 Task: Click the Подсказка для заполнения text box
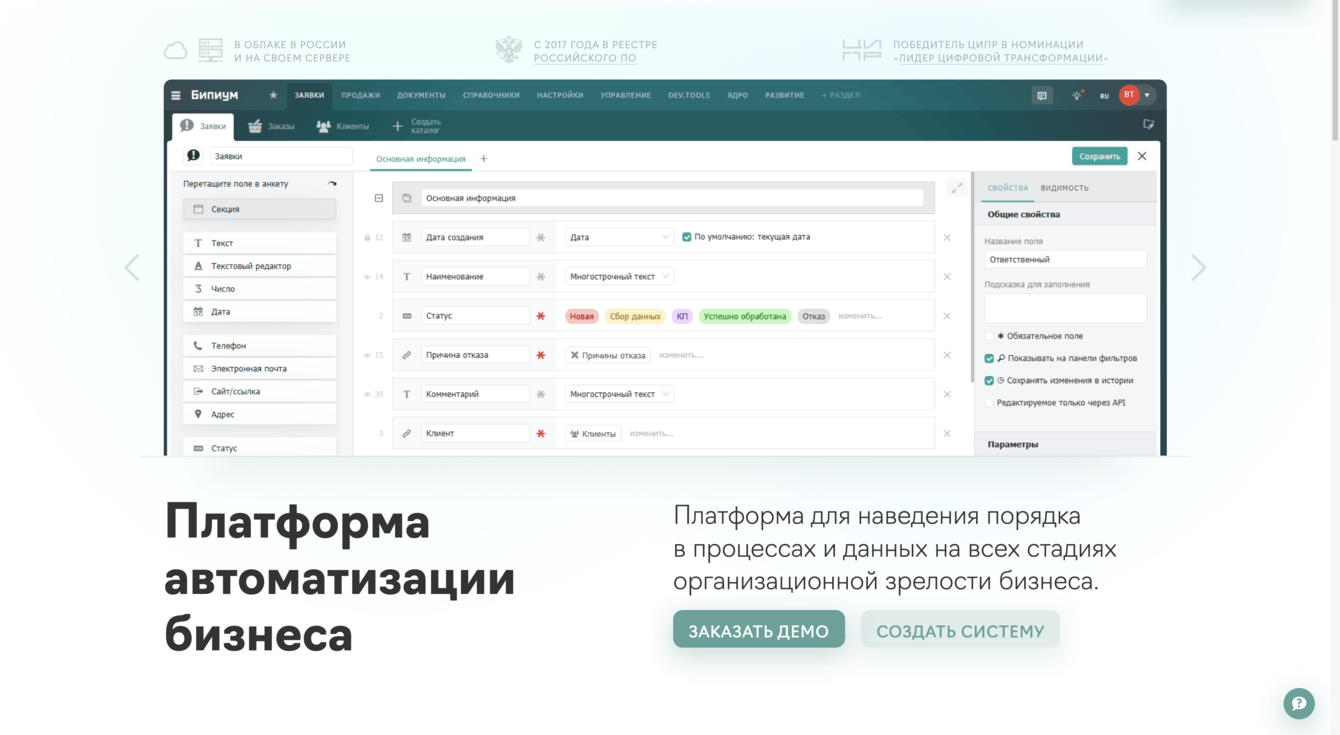click(1065, 308)
